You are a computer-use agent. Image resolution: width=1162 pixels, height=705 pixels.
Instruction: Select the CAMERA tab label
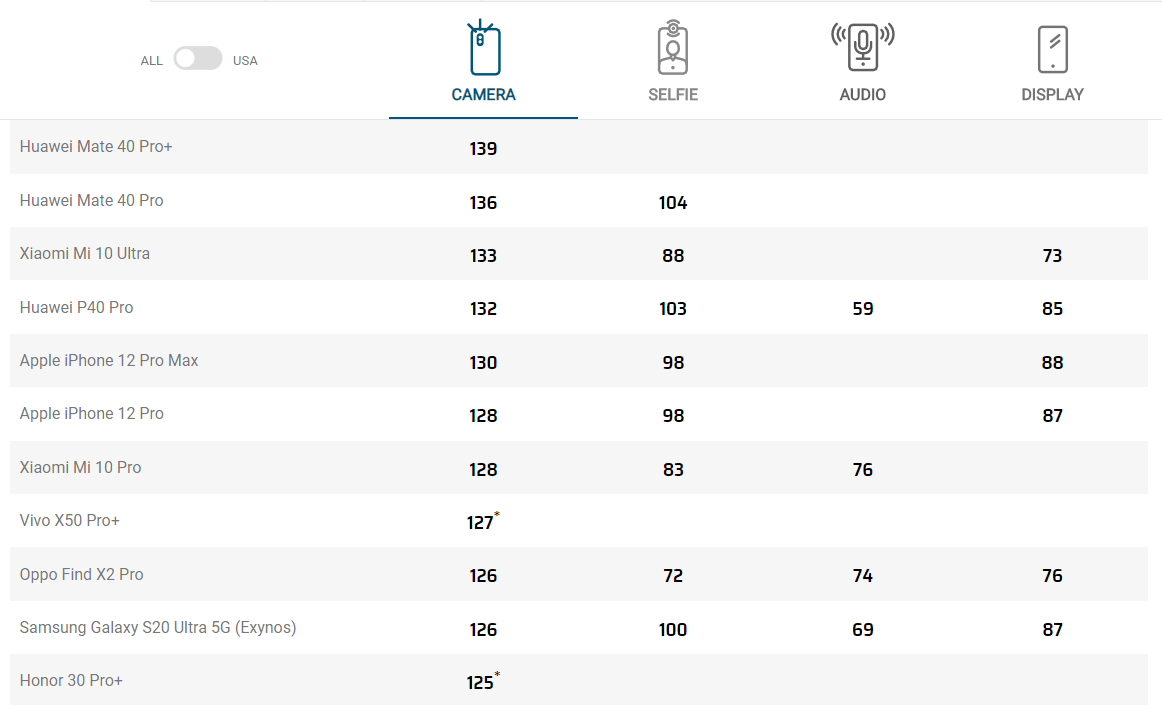coord(483,95)
